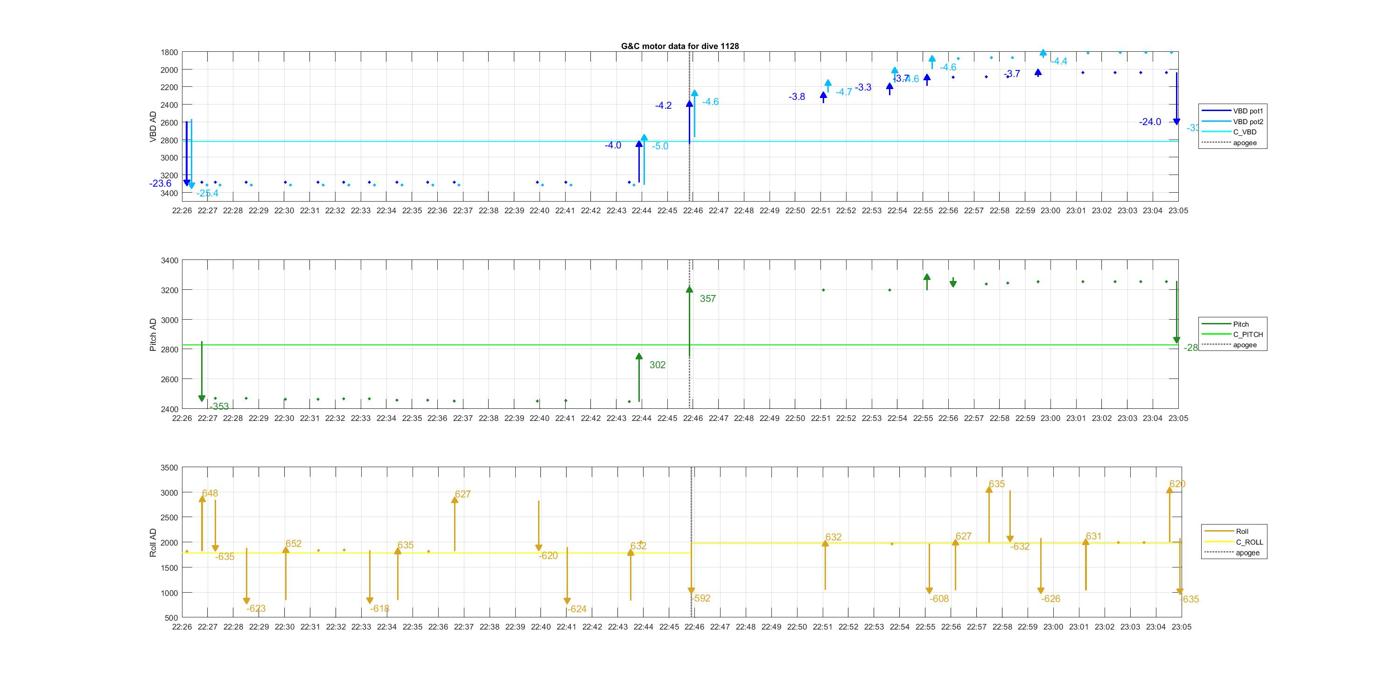Click the '22:26' tick under the VBD plot

point(182,211)
